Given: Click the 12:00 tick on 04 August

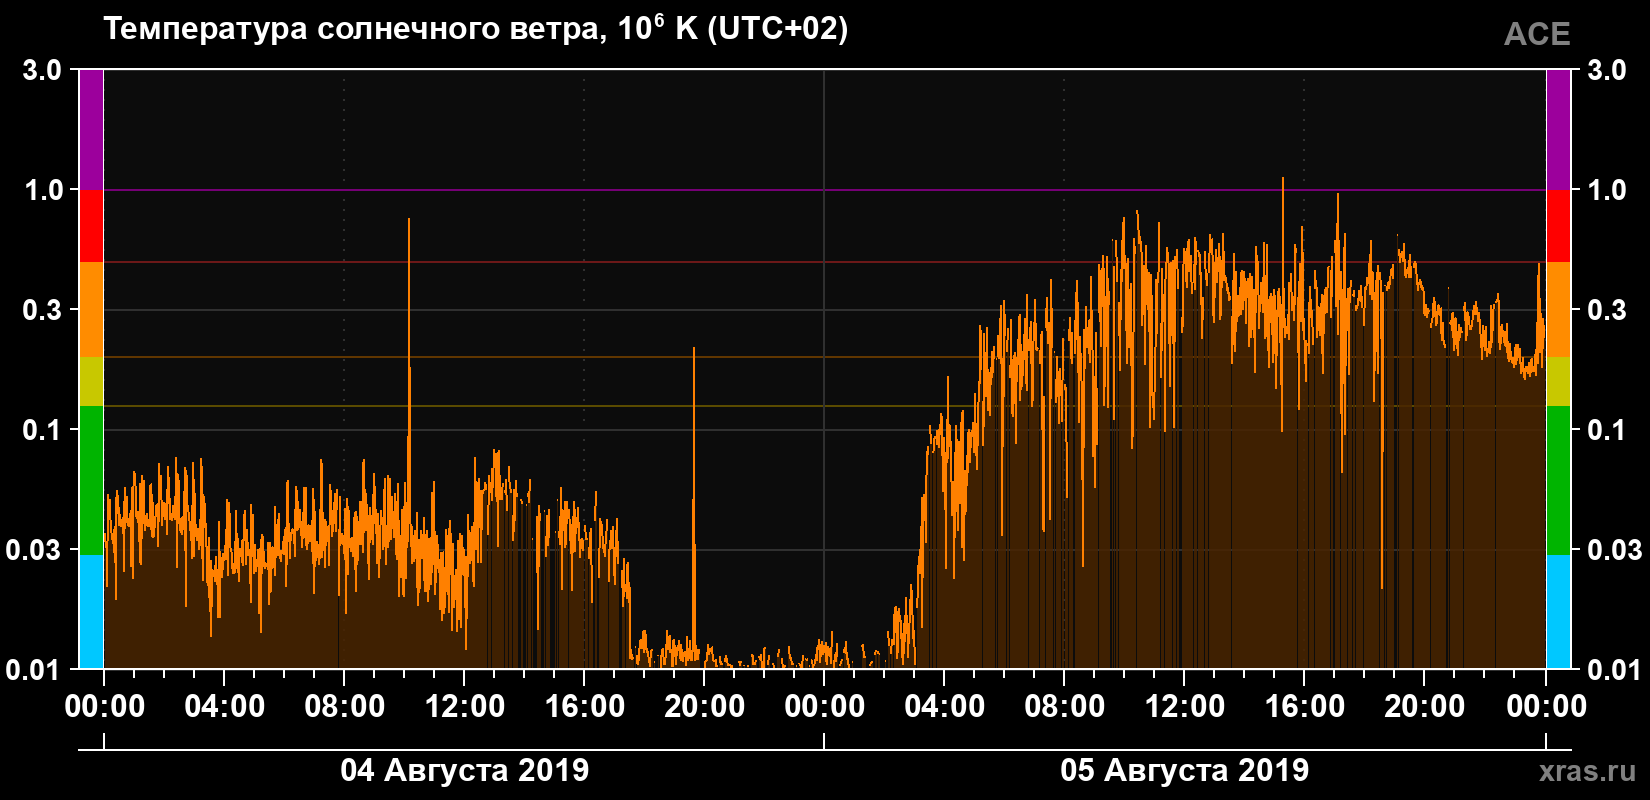Looking at the screenshot, I should [465, 706].
